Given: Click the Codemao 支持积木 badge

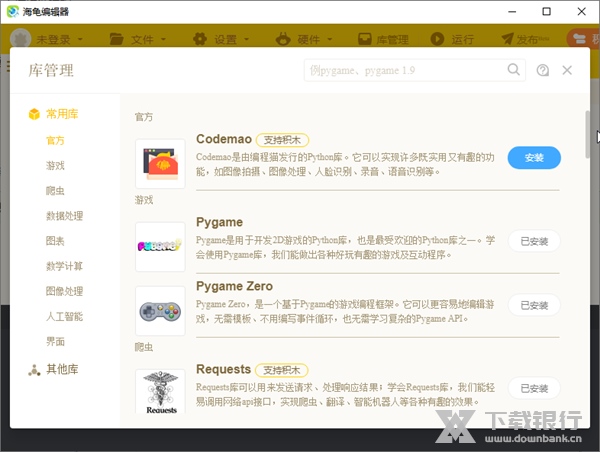Looking at the screenshot, I should pyautogui.click(x=282, y=140).
